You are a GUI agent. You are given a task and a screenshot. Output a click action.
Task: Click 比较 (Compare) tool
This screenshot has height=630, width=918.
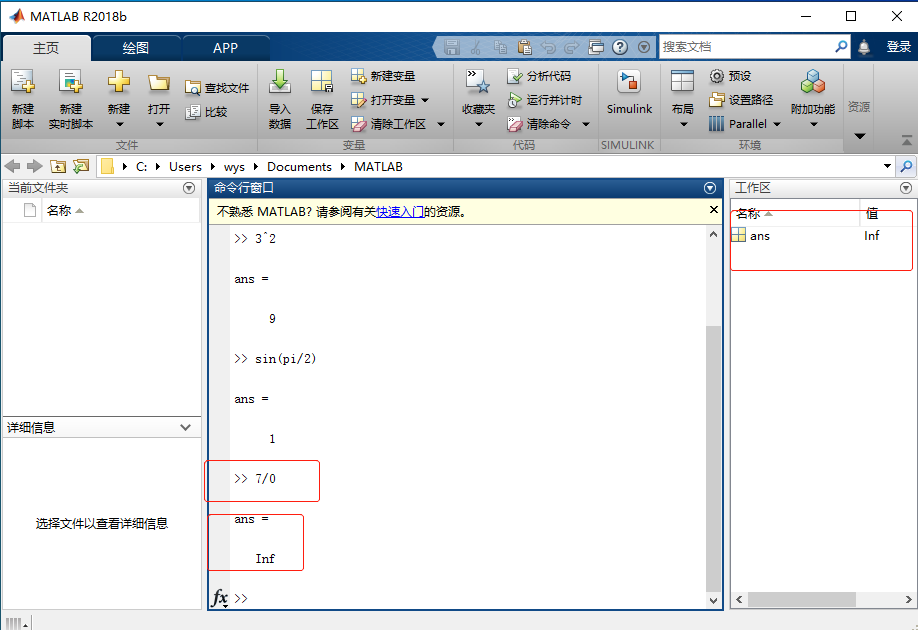[206, 111]
